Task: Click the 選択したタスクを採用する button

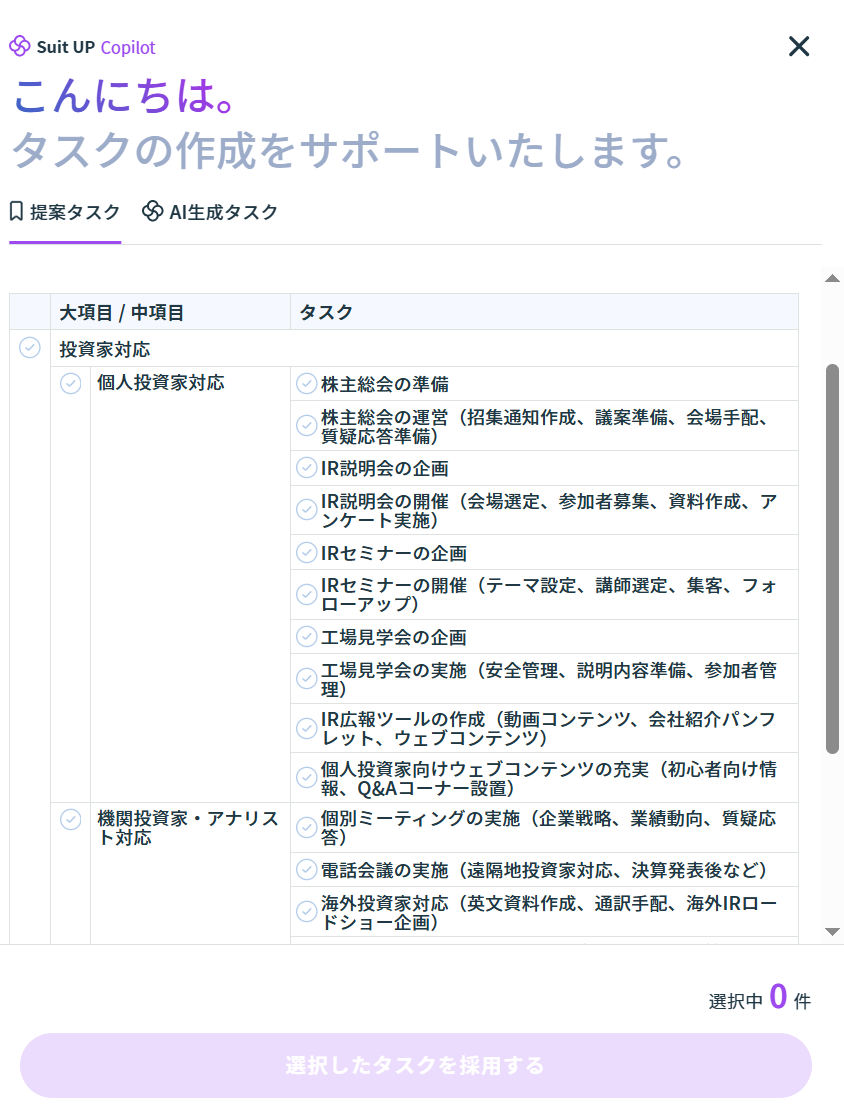Action: (415, 1065)
